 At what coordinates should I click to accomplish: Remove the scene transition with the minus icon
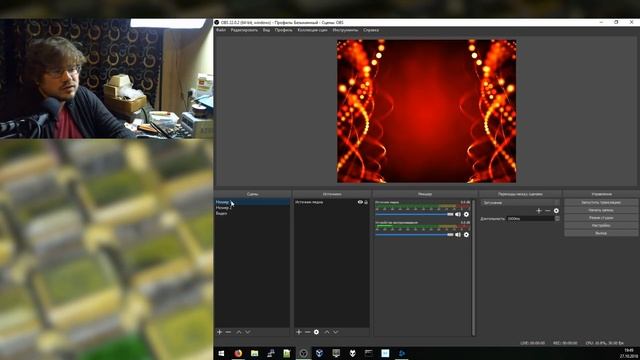point(548,211)
